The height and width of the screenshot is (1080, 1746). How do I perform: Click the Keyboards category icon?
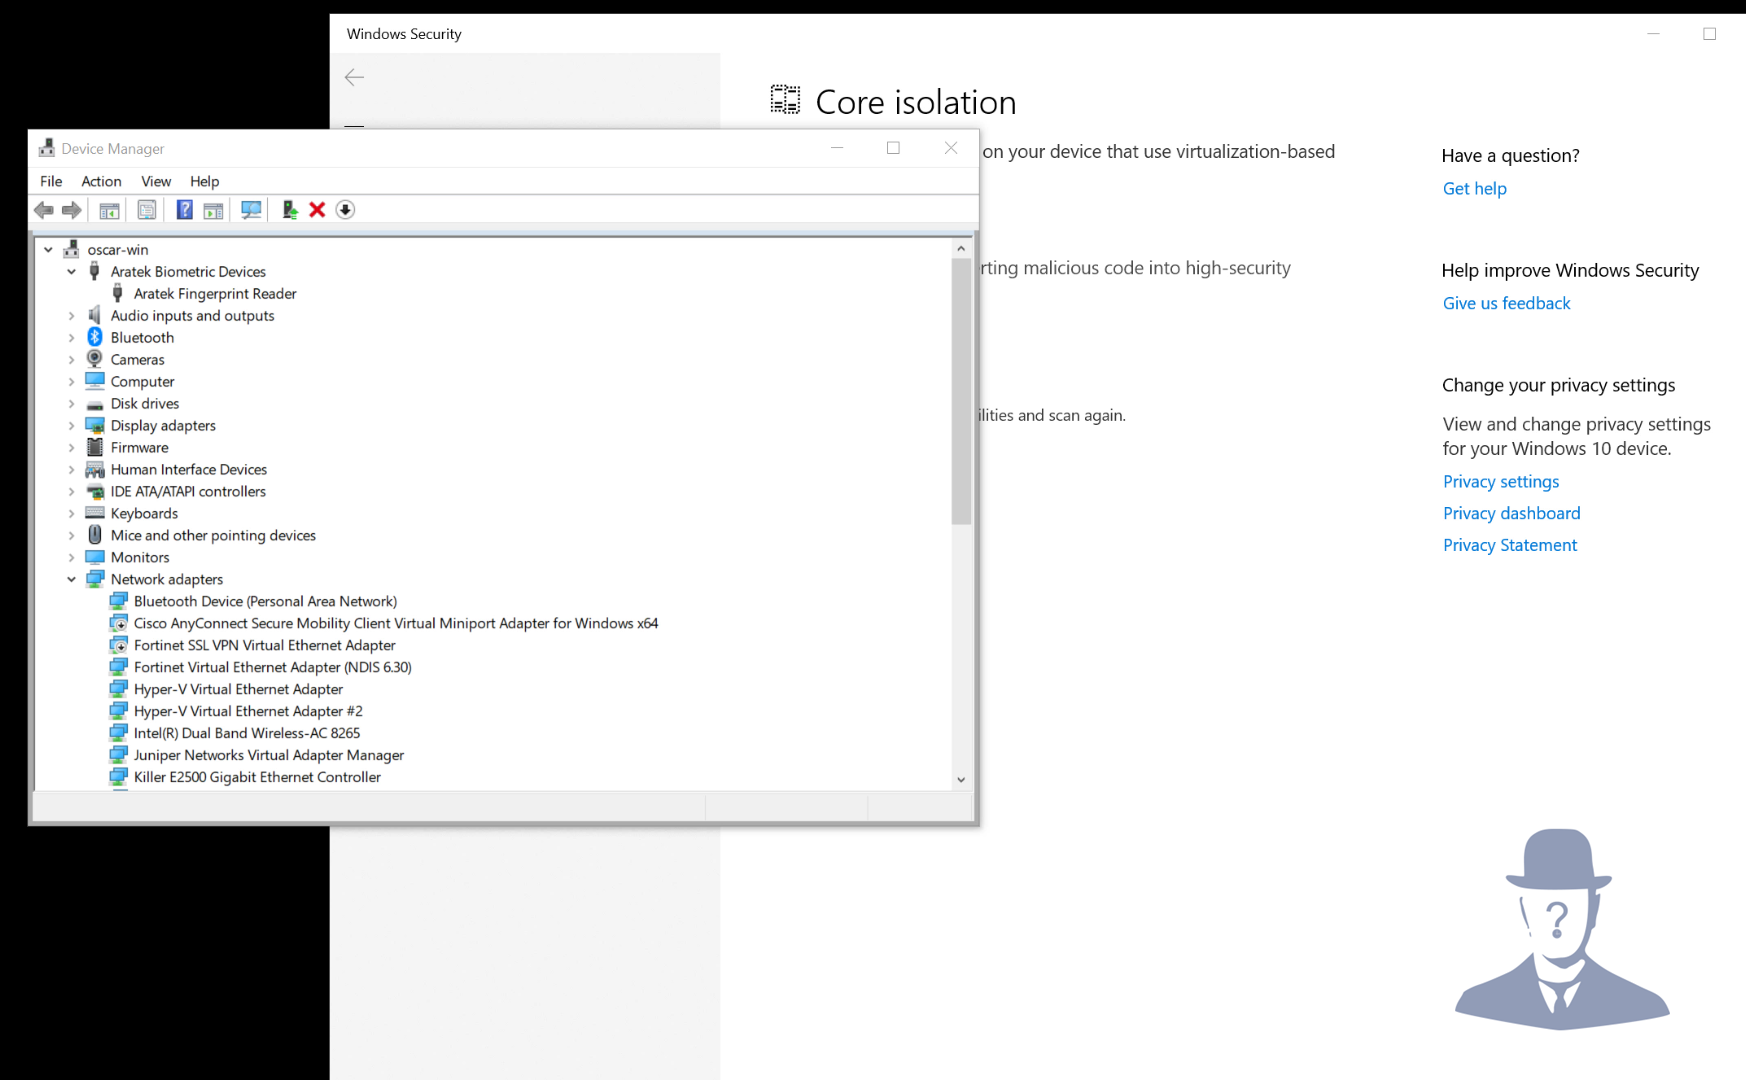point(95,513)
